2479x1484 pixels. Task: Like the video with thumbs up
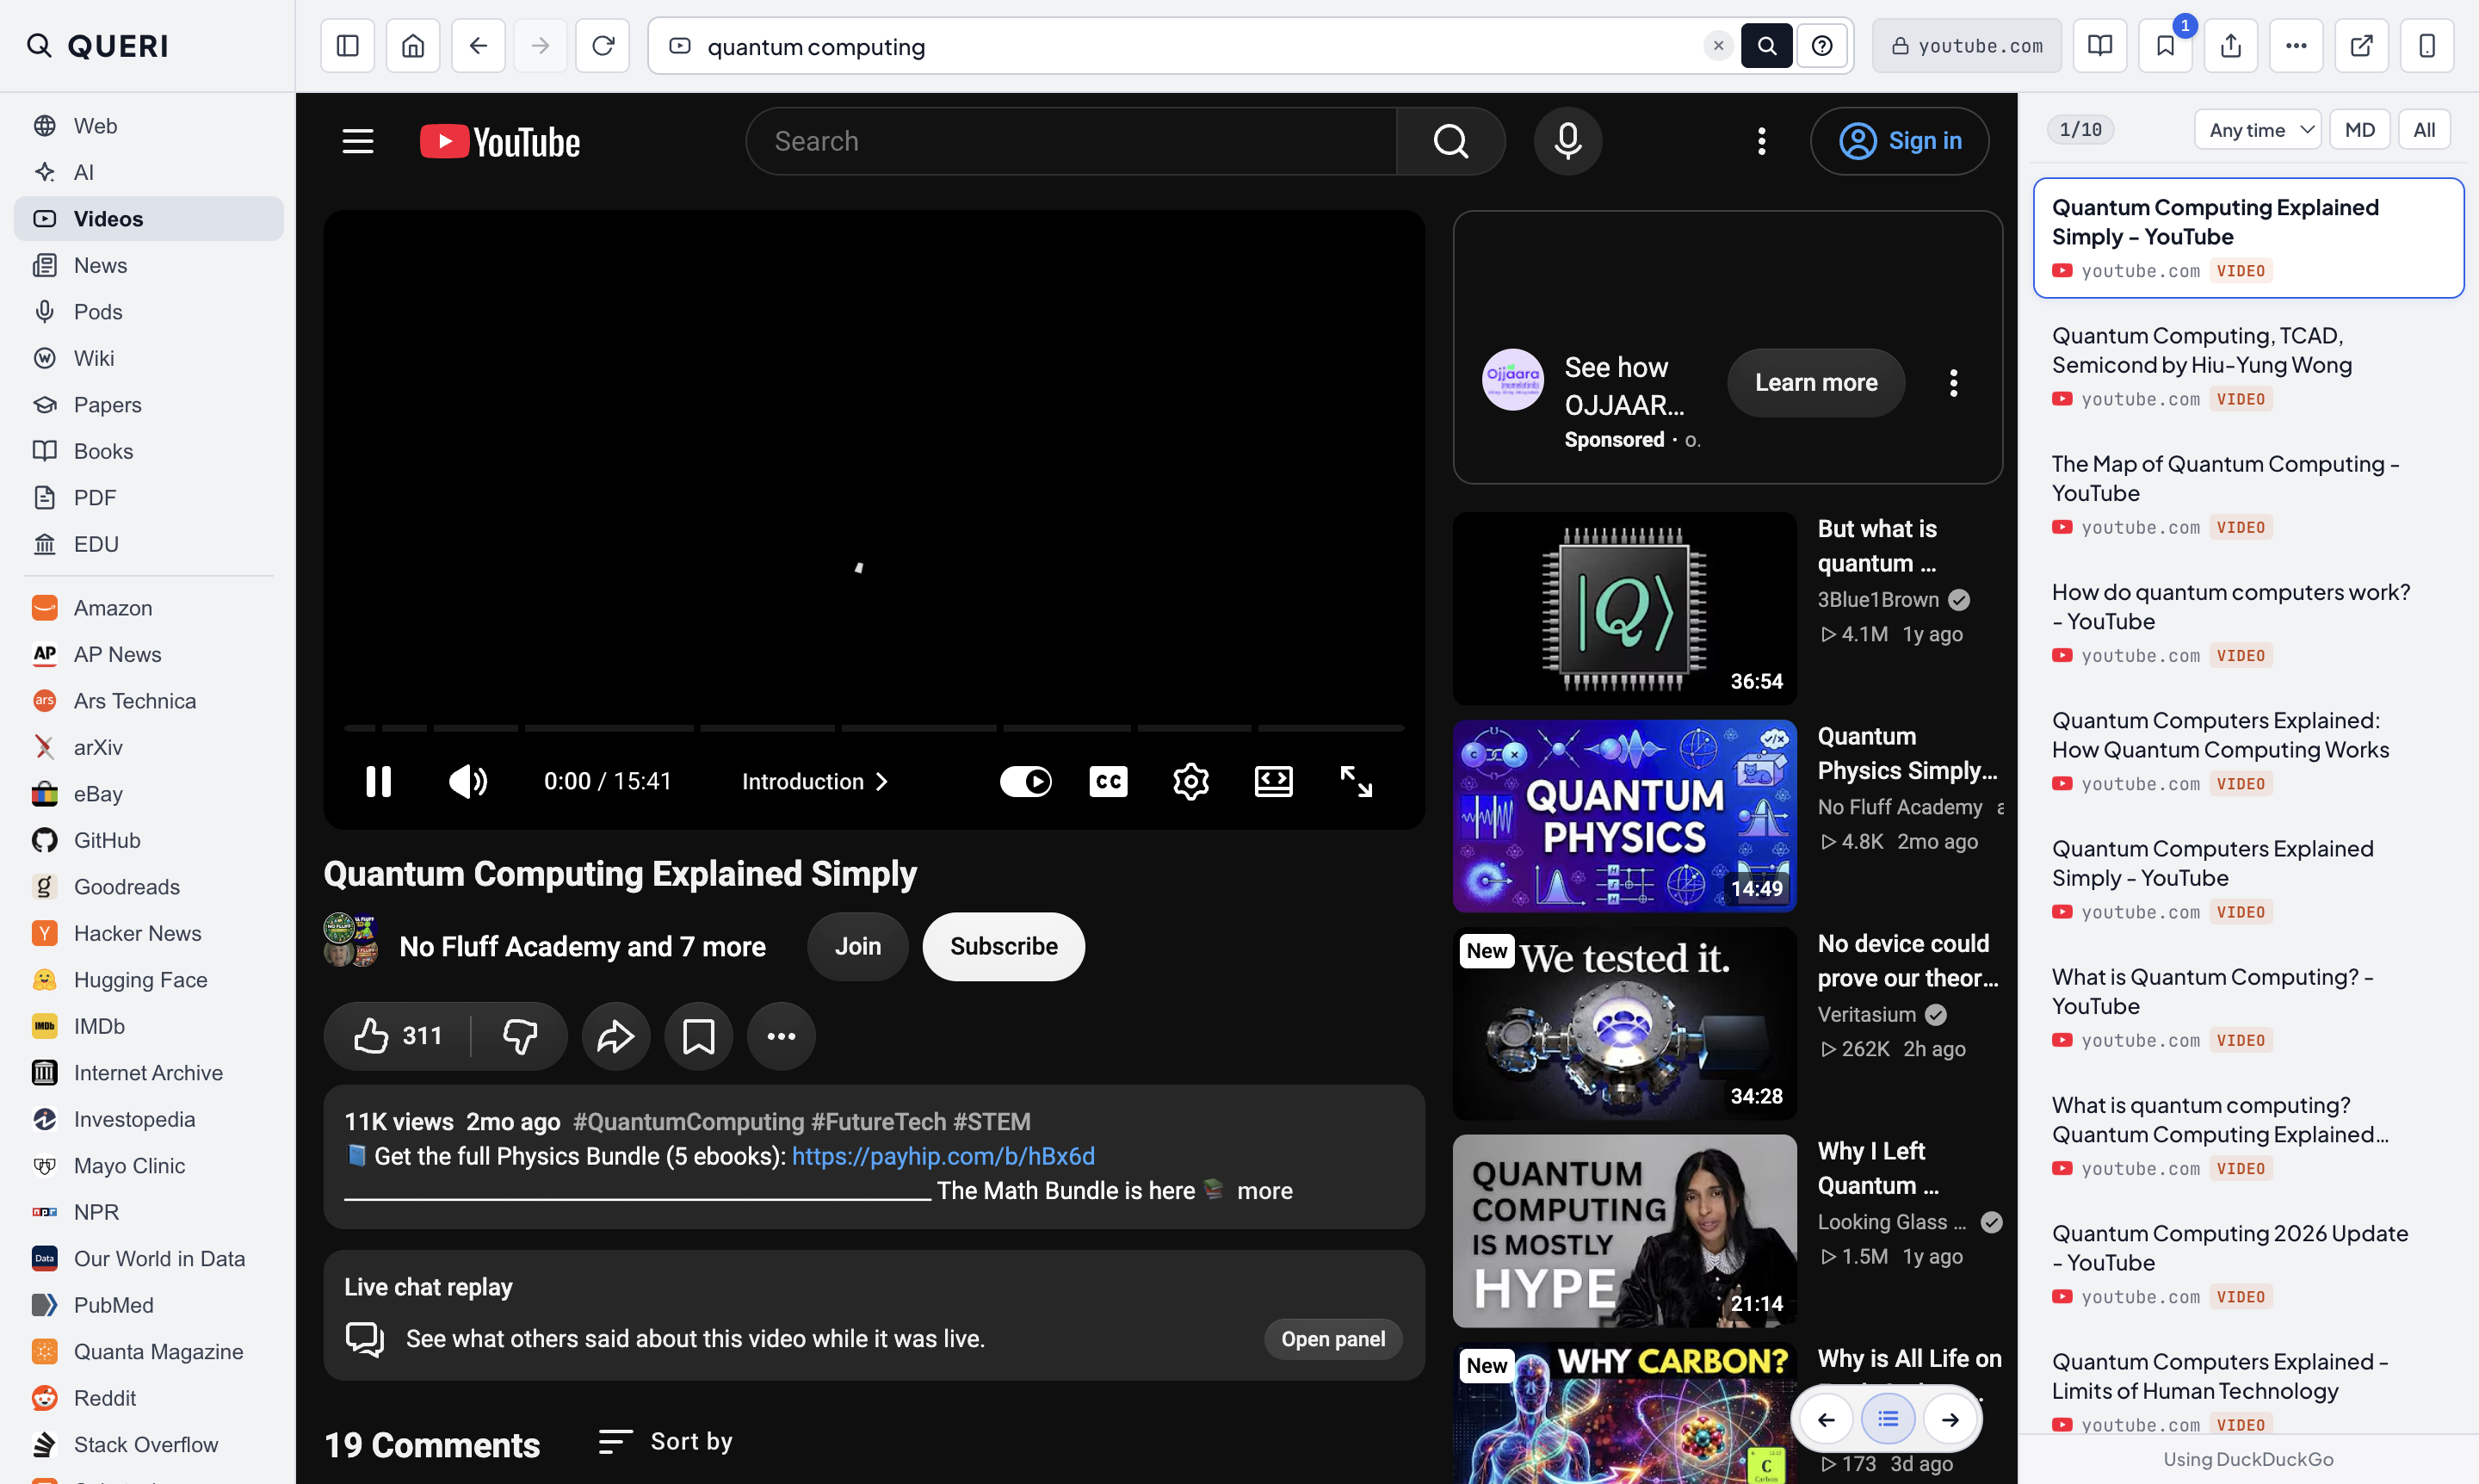tap(397, 1036)
